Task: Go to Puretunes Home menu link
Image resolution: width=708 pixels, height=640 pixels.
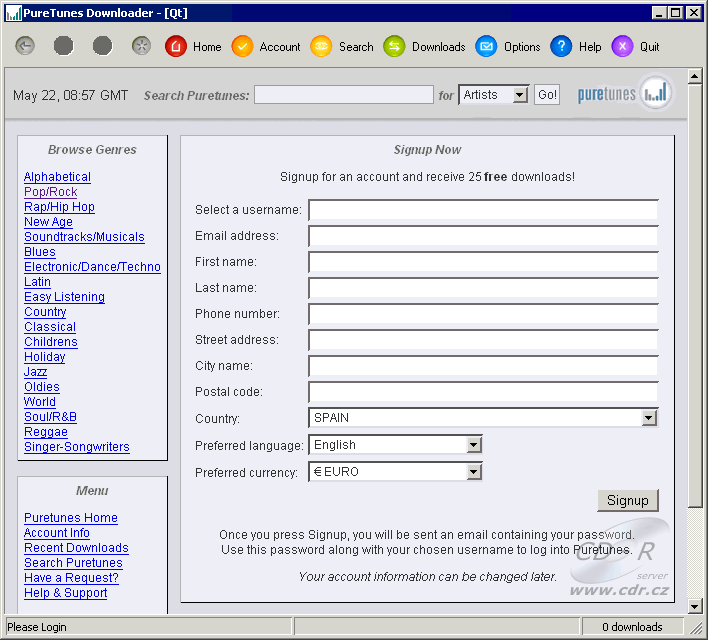Action: click(x=71, y=518)
